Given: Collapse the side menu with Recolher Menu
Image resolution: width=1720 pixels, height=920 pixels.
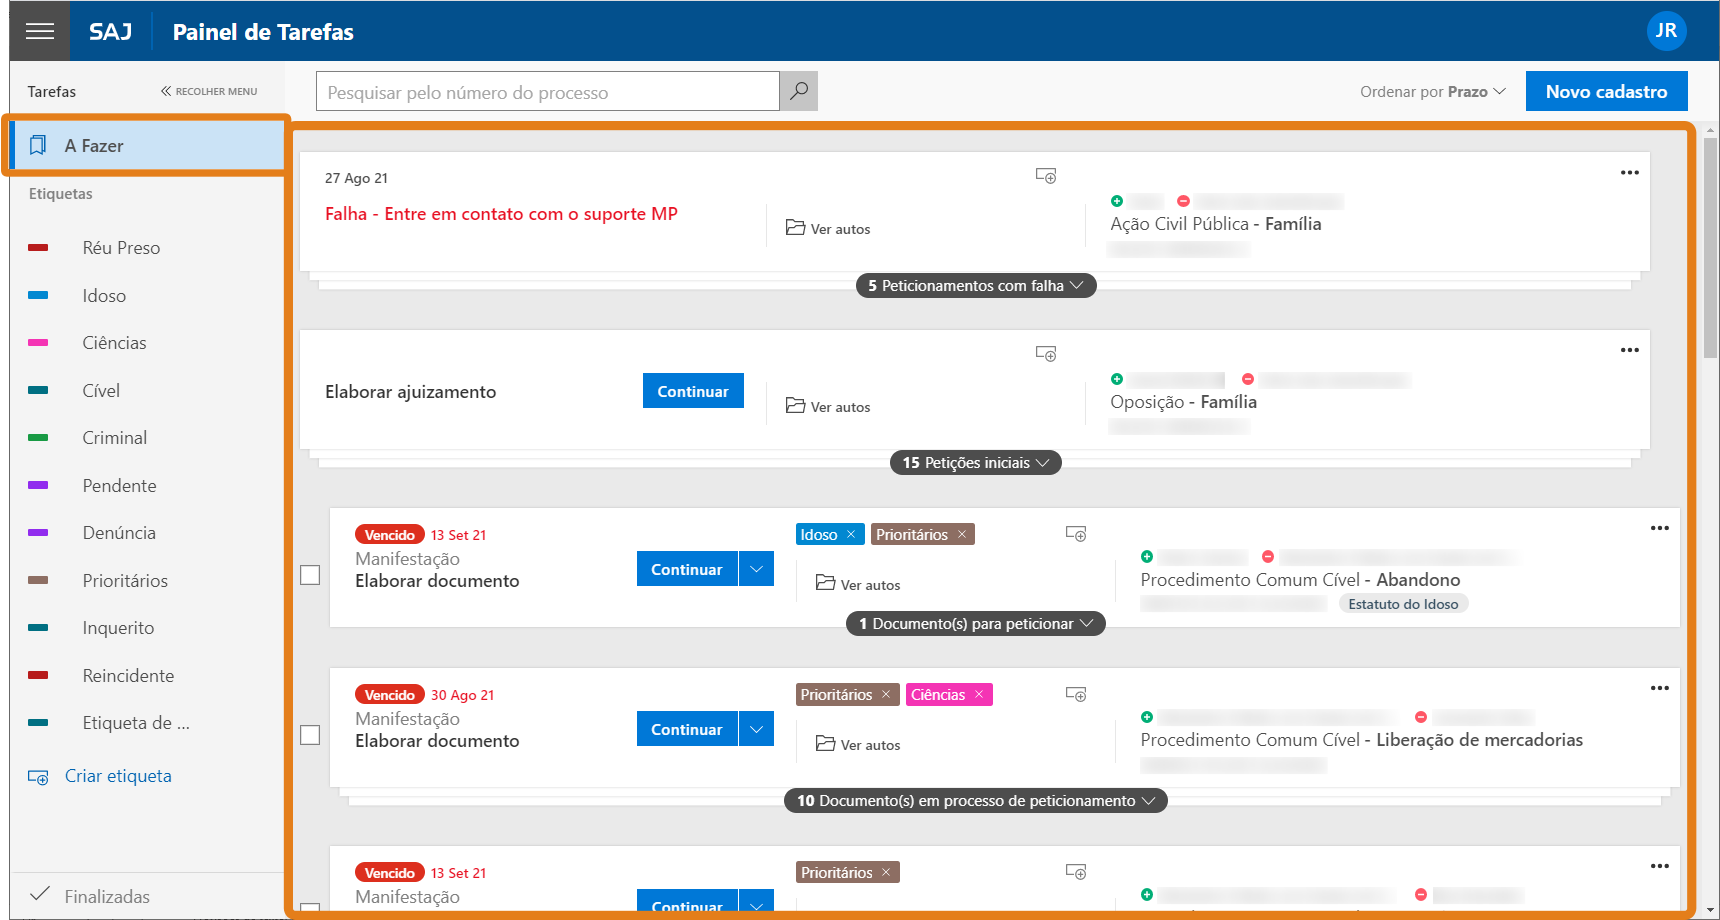Looking at the screenshot, I should tap(209, 91).
